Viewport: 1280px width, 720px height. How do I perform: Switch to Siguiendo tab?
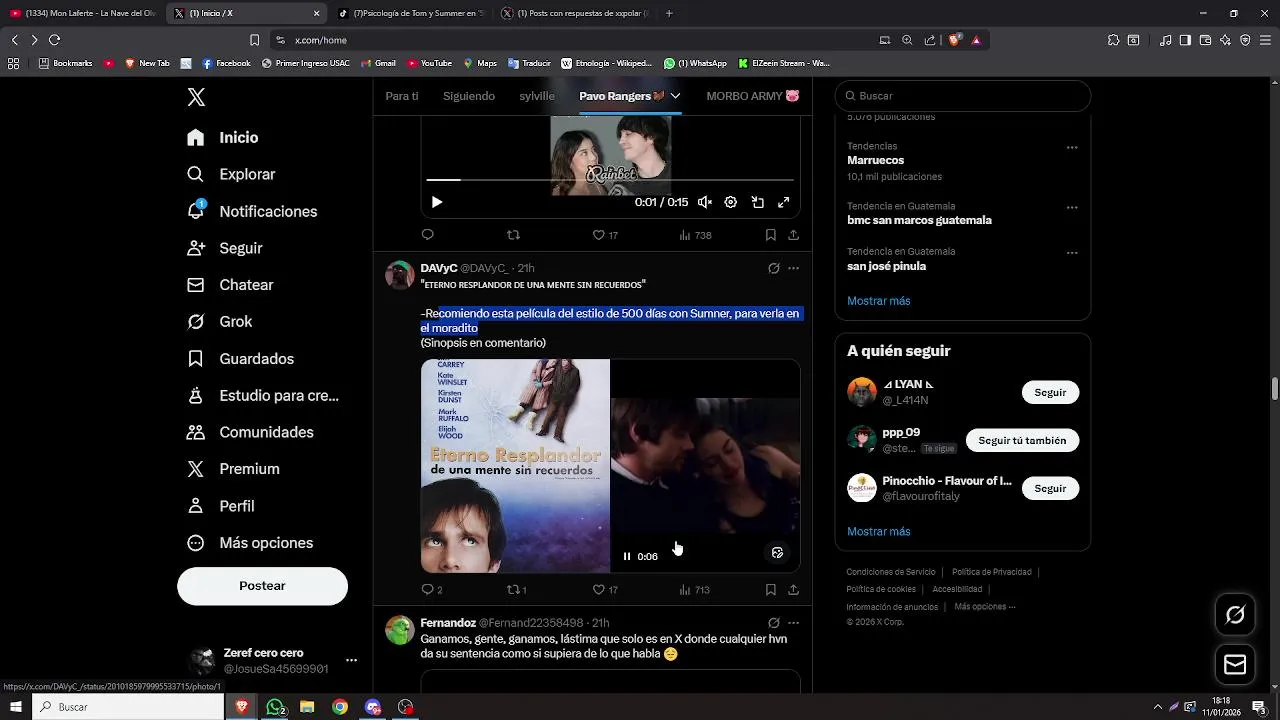pos(469,96)
